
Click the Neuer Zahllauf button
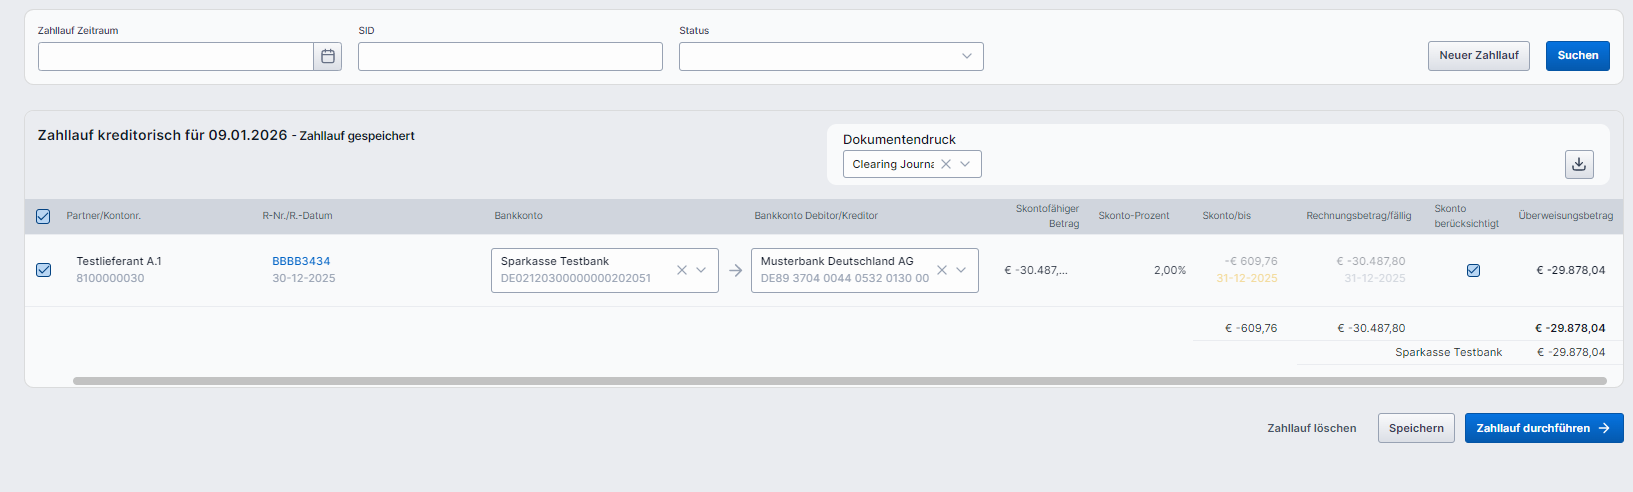click(x=1478, y=55)
